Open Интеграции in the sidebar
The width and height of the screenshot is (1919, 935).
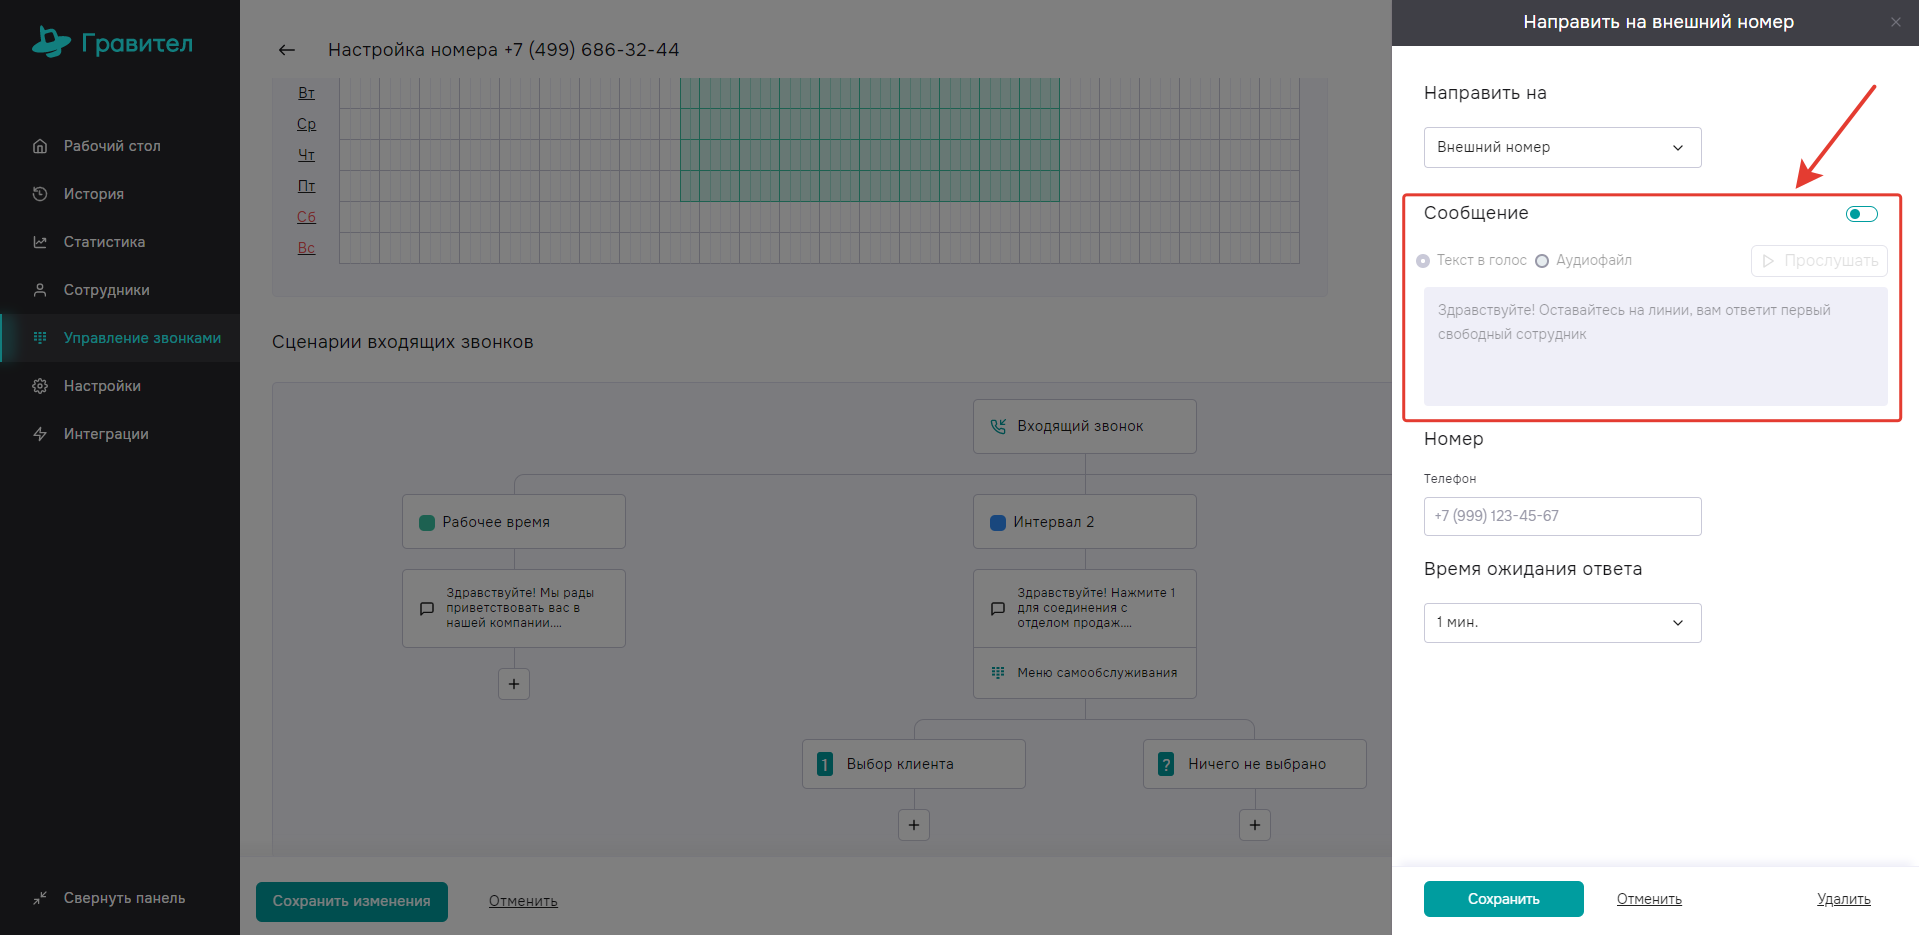click(x=106, y=434)
